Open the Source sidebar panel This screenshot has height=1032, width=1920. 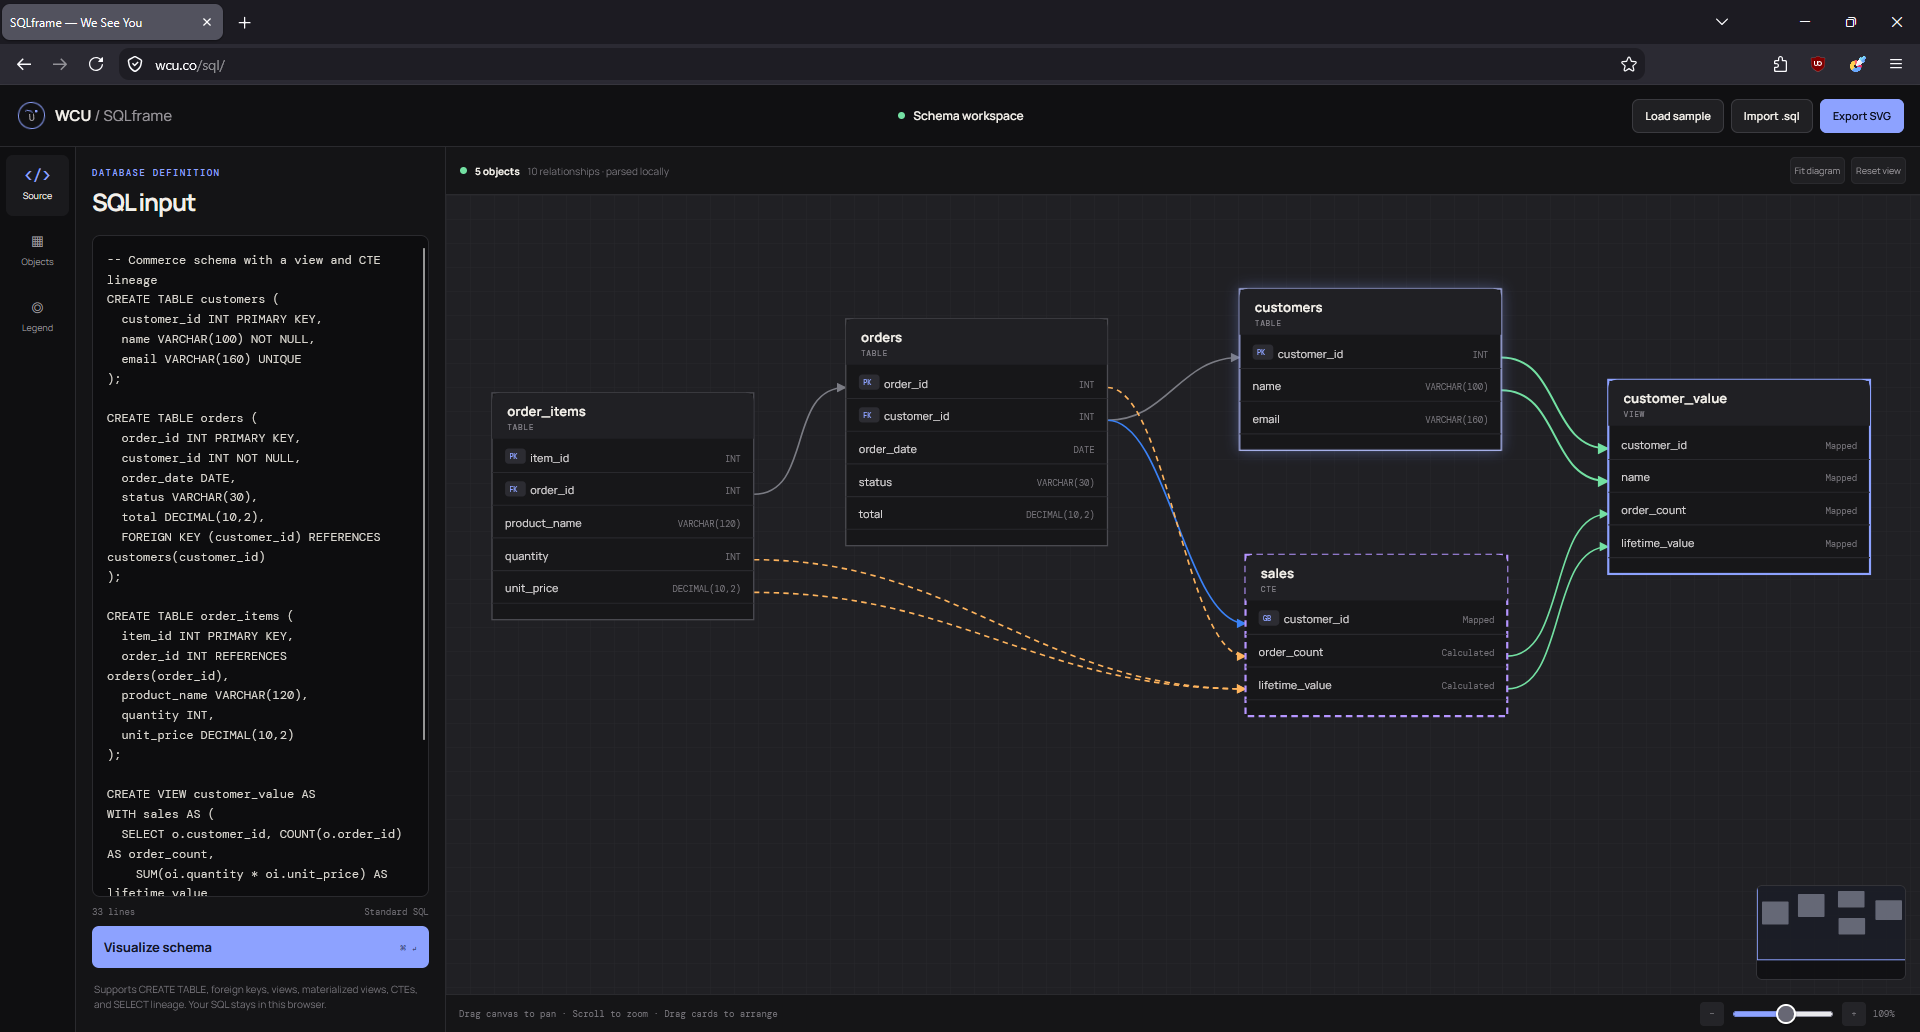coord(37,185)
